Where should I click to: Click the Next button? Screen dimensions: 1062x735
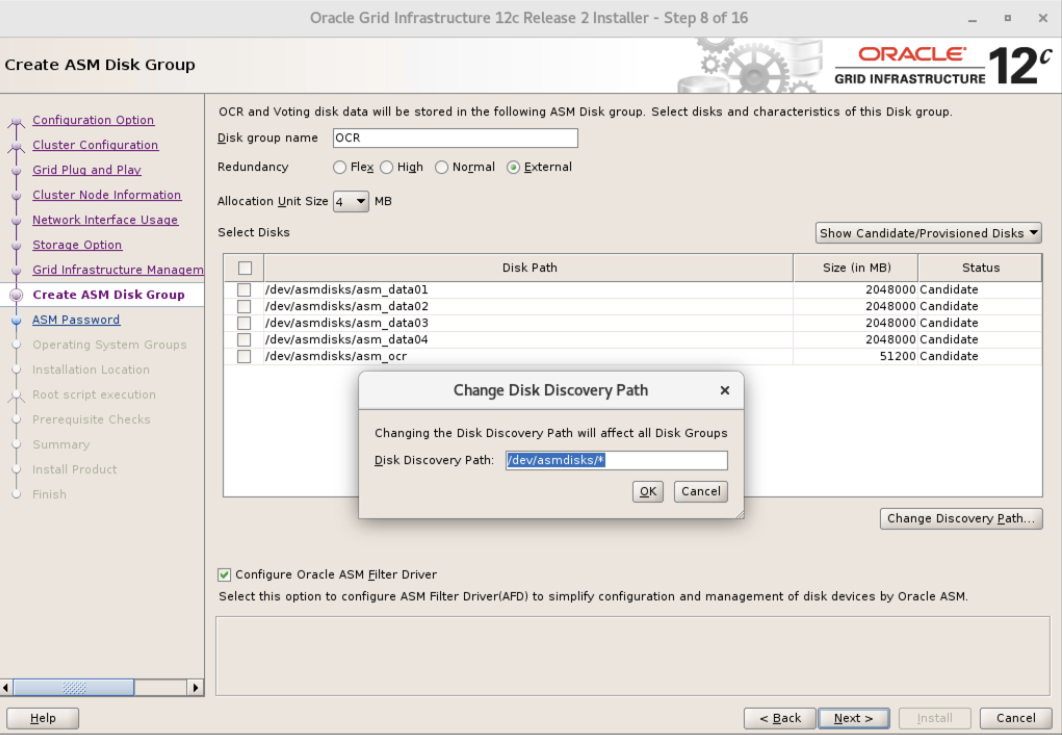[x=853, y=718]
